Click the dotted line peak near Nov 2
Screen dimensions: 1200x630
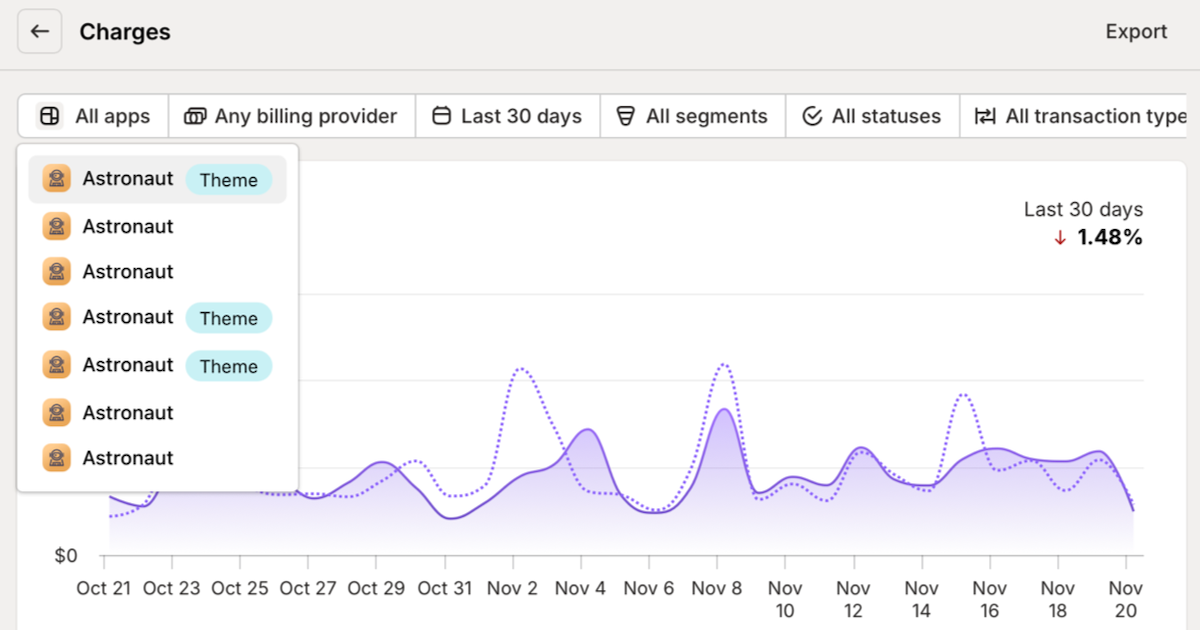(x=522, y=369)
